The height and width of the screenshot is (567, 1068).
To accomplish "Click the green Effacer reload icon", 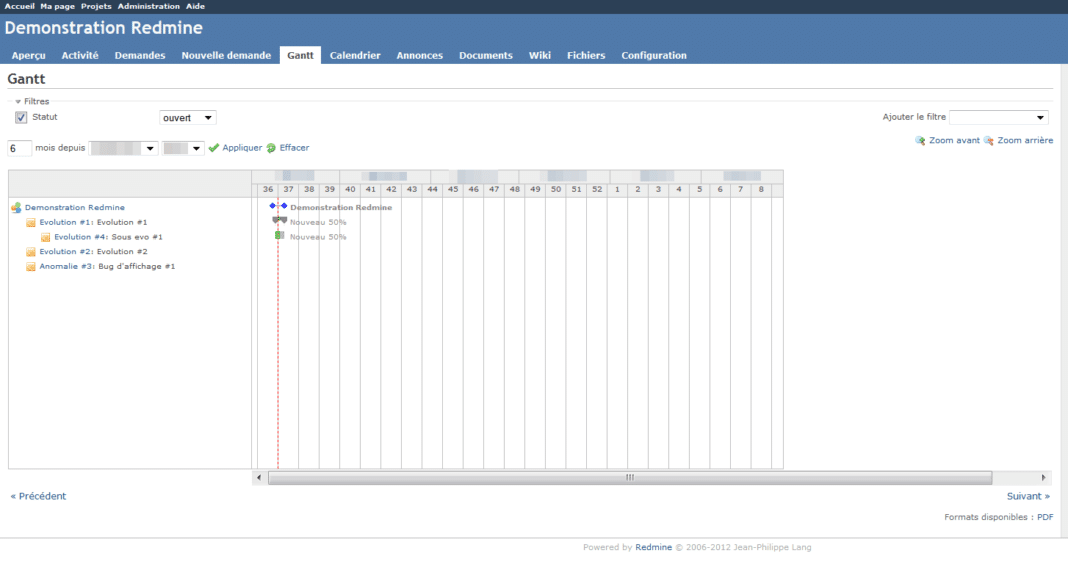I will (x=271, y=148).
